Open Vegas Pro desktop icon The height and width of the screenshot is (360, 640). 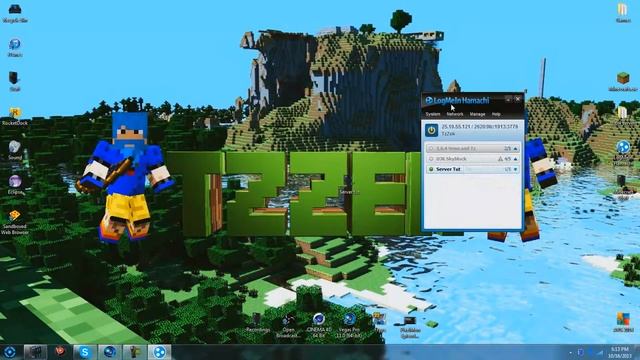point(349,325)
